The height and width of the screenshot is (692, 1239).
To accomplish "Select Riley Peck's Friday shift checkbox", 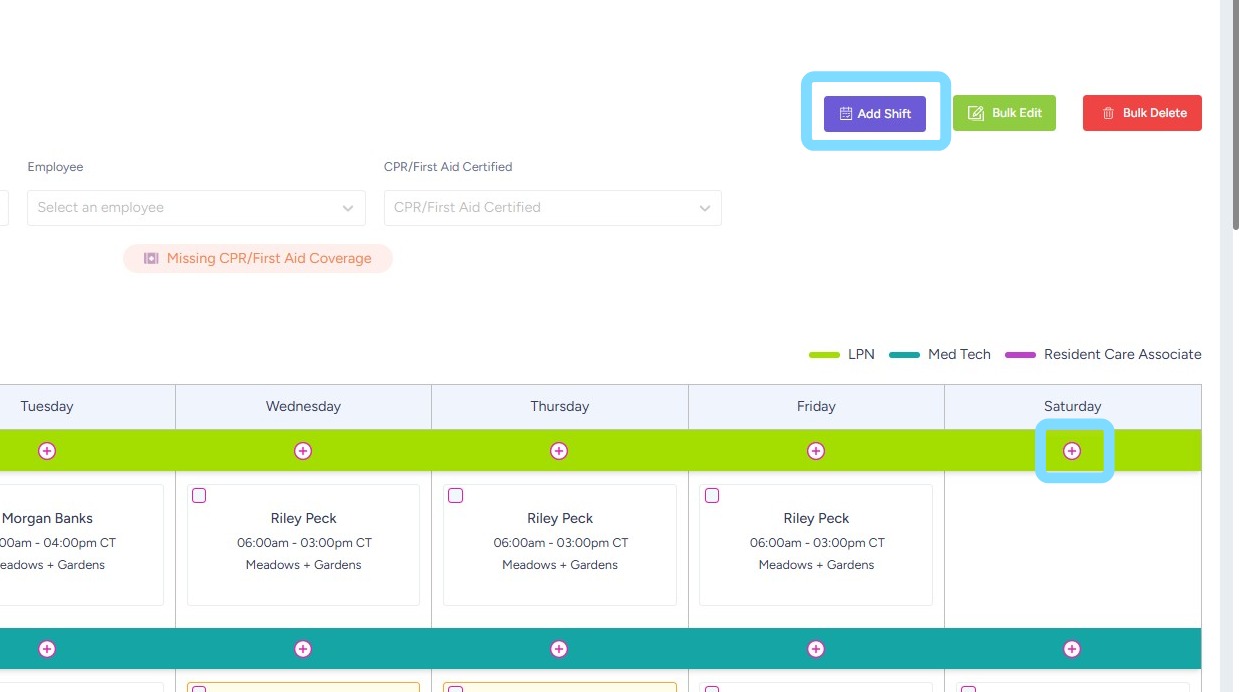I will click(712, 496).
